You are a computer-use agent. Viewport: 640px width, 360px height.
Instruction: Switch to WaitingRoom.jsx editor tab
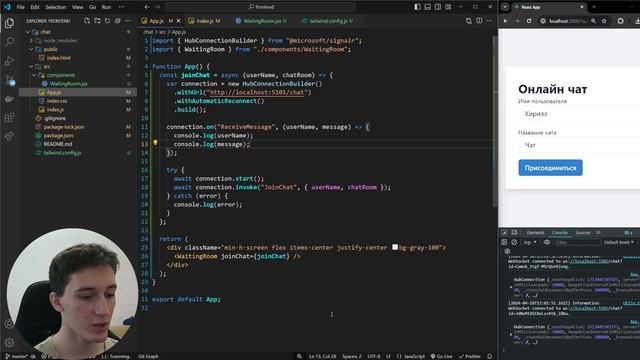click(x=261, y=21)
